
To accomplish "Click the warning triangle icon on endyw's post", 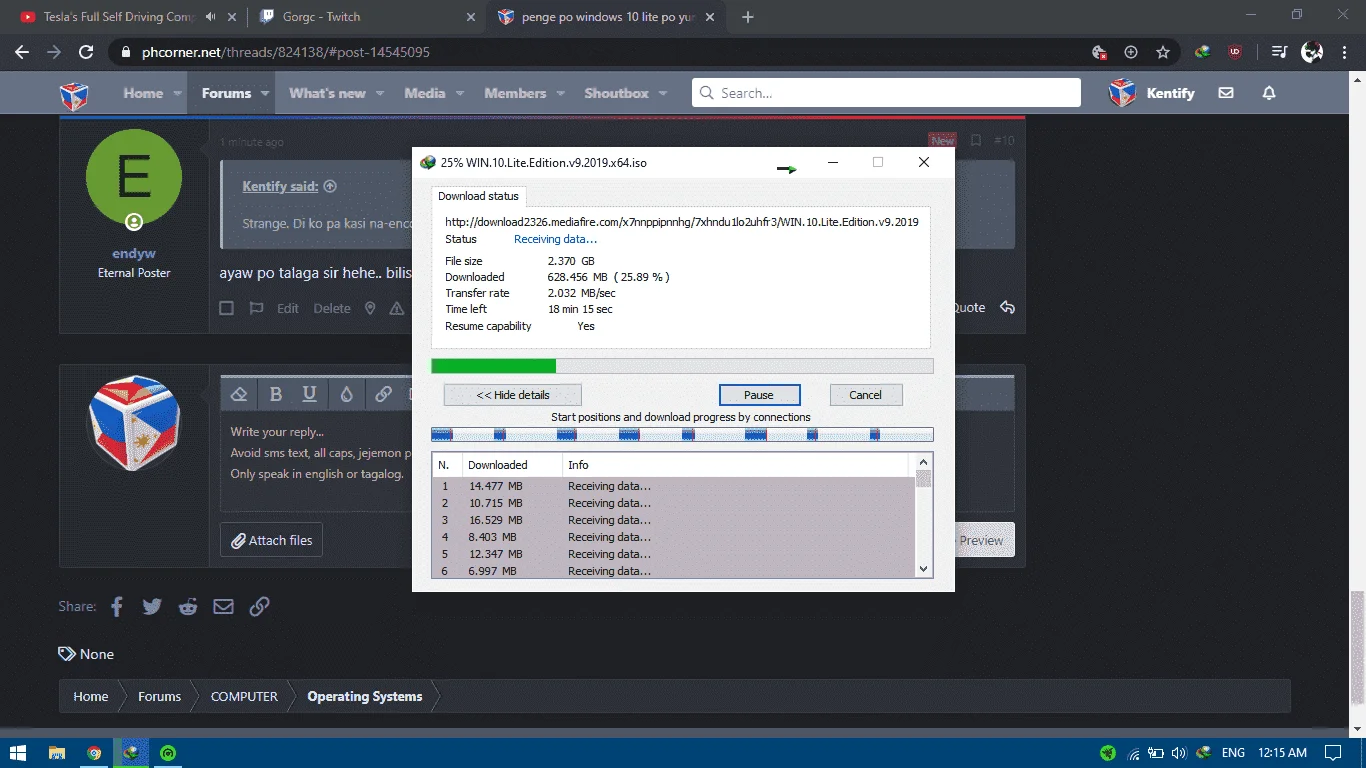I will (397, 308).
